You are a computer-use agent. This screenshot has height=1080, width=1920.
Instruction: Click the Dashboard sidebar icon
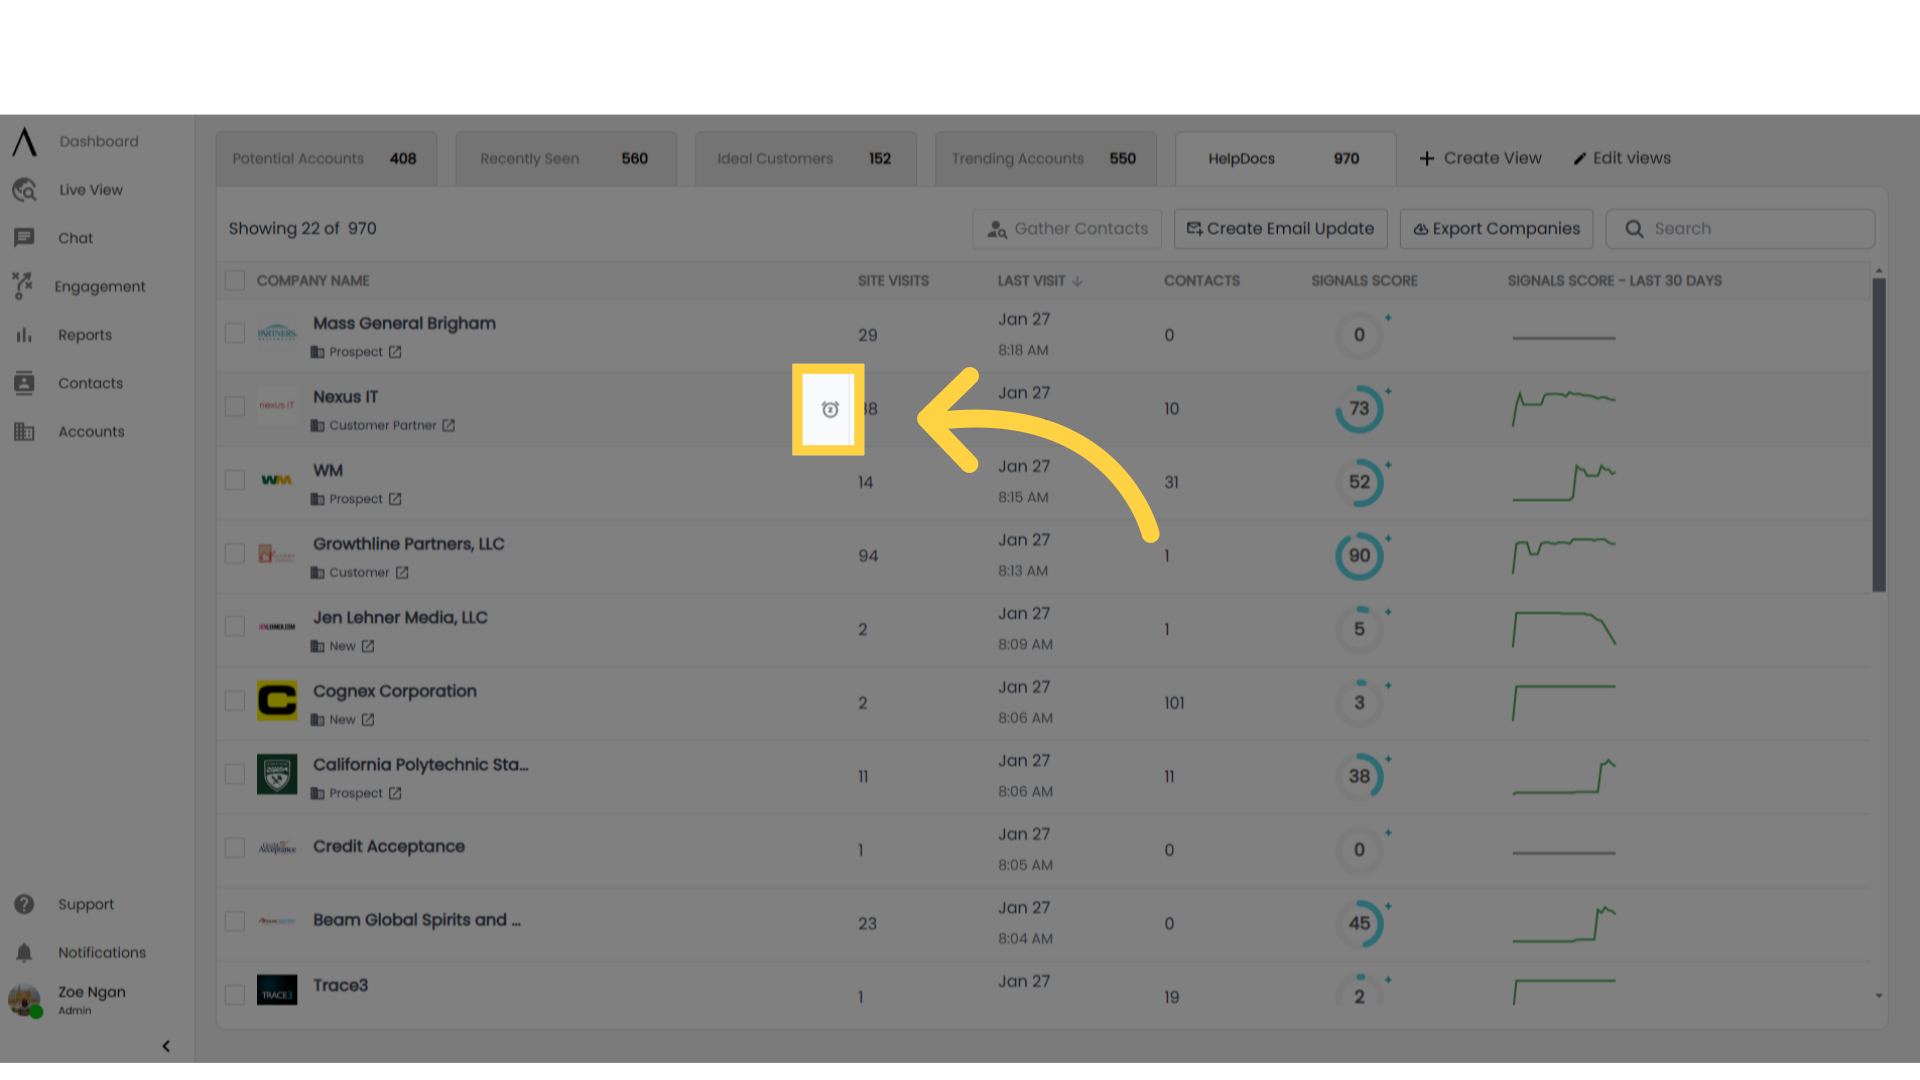coord(24,141)
